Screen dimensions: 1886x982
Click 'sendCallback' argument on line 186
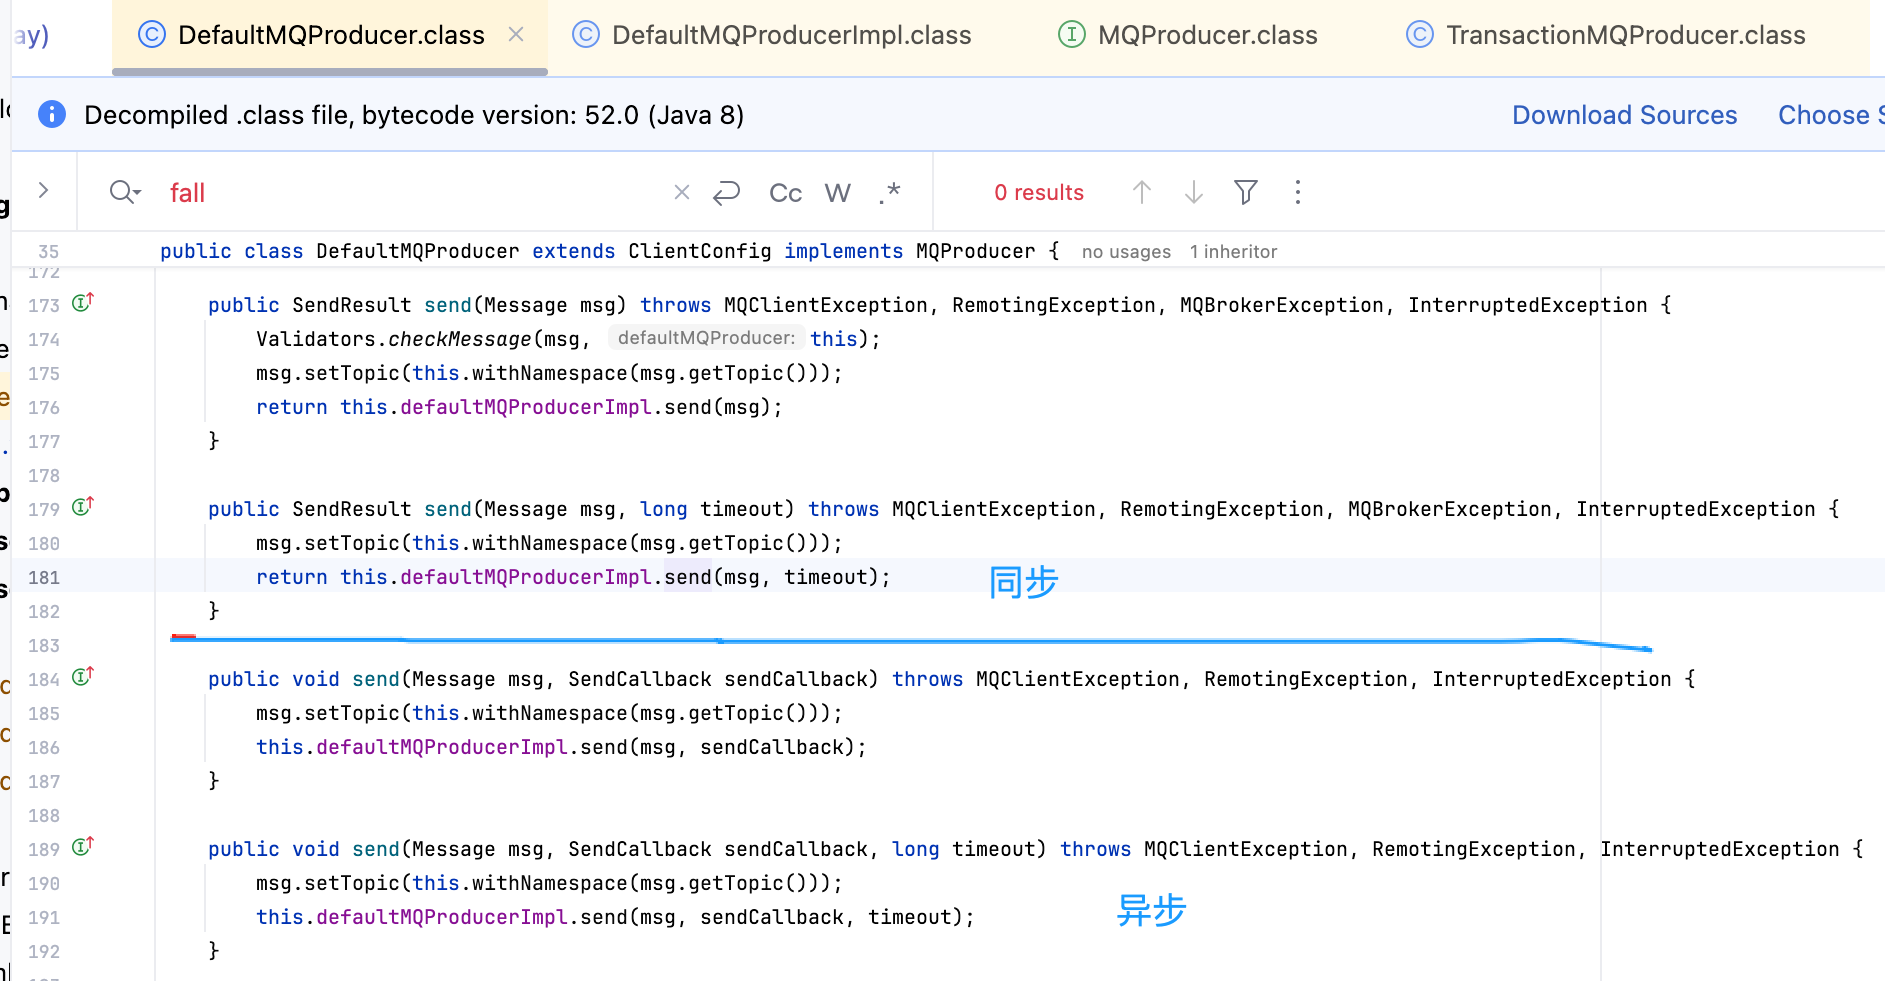[772, 747]
